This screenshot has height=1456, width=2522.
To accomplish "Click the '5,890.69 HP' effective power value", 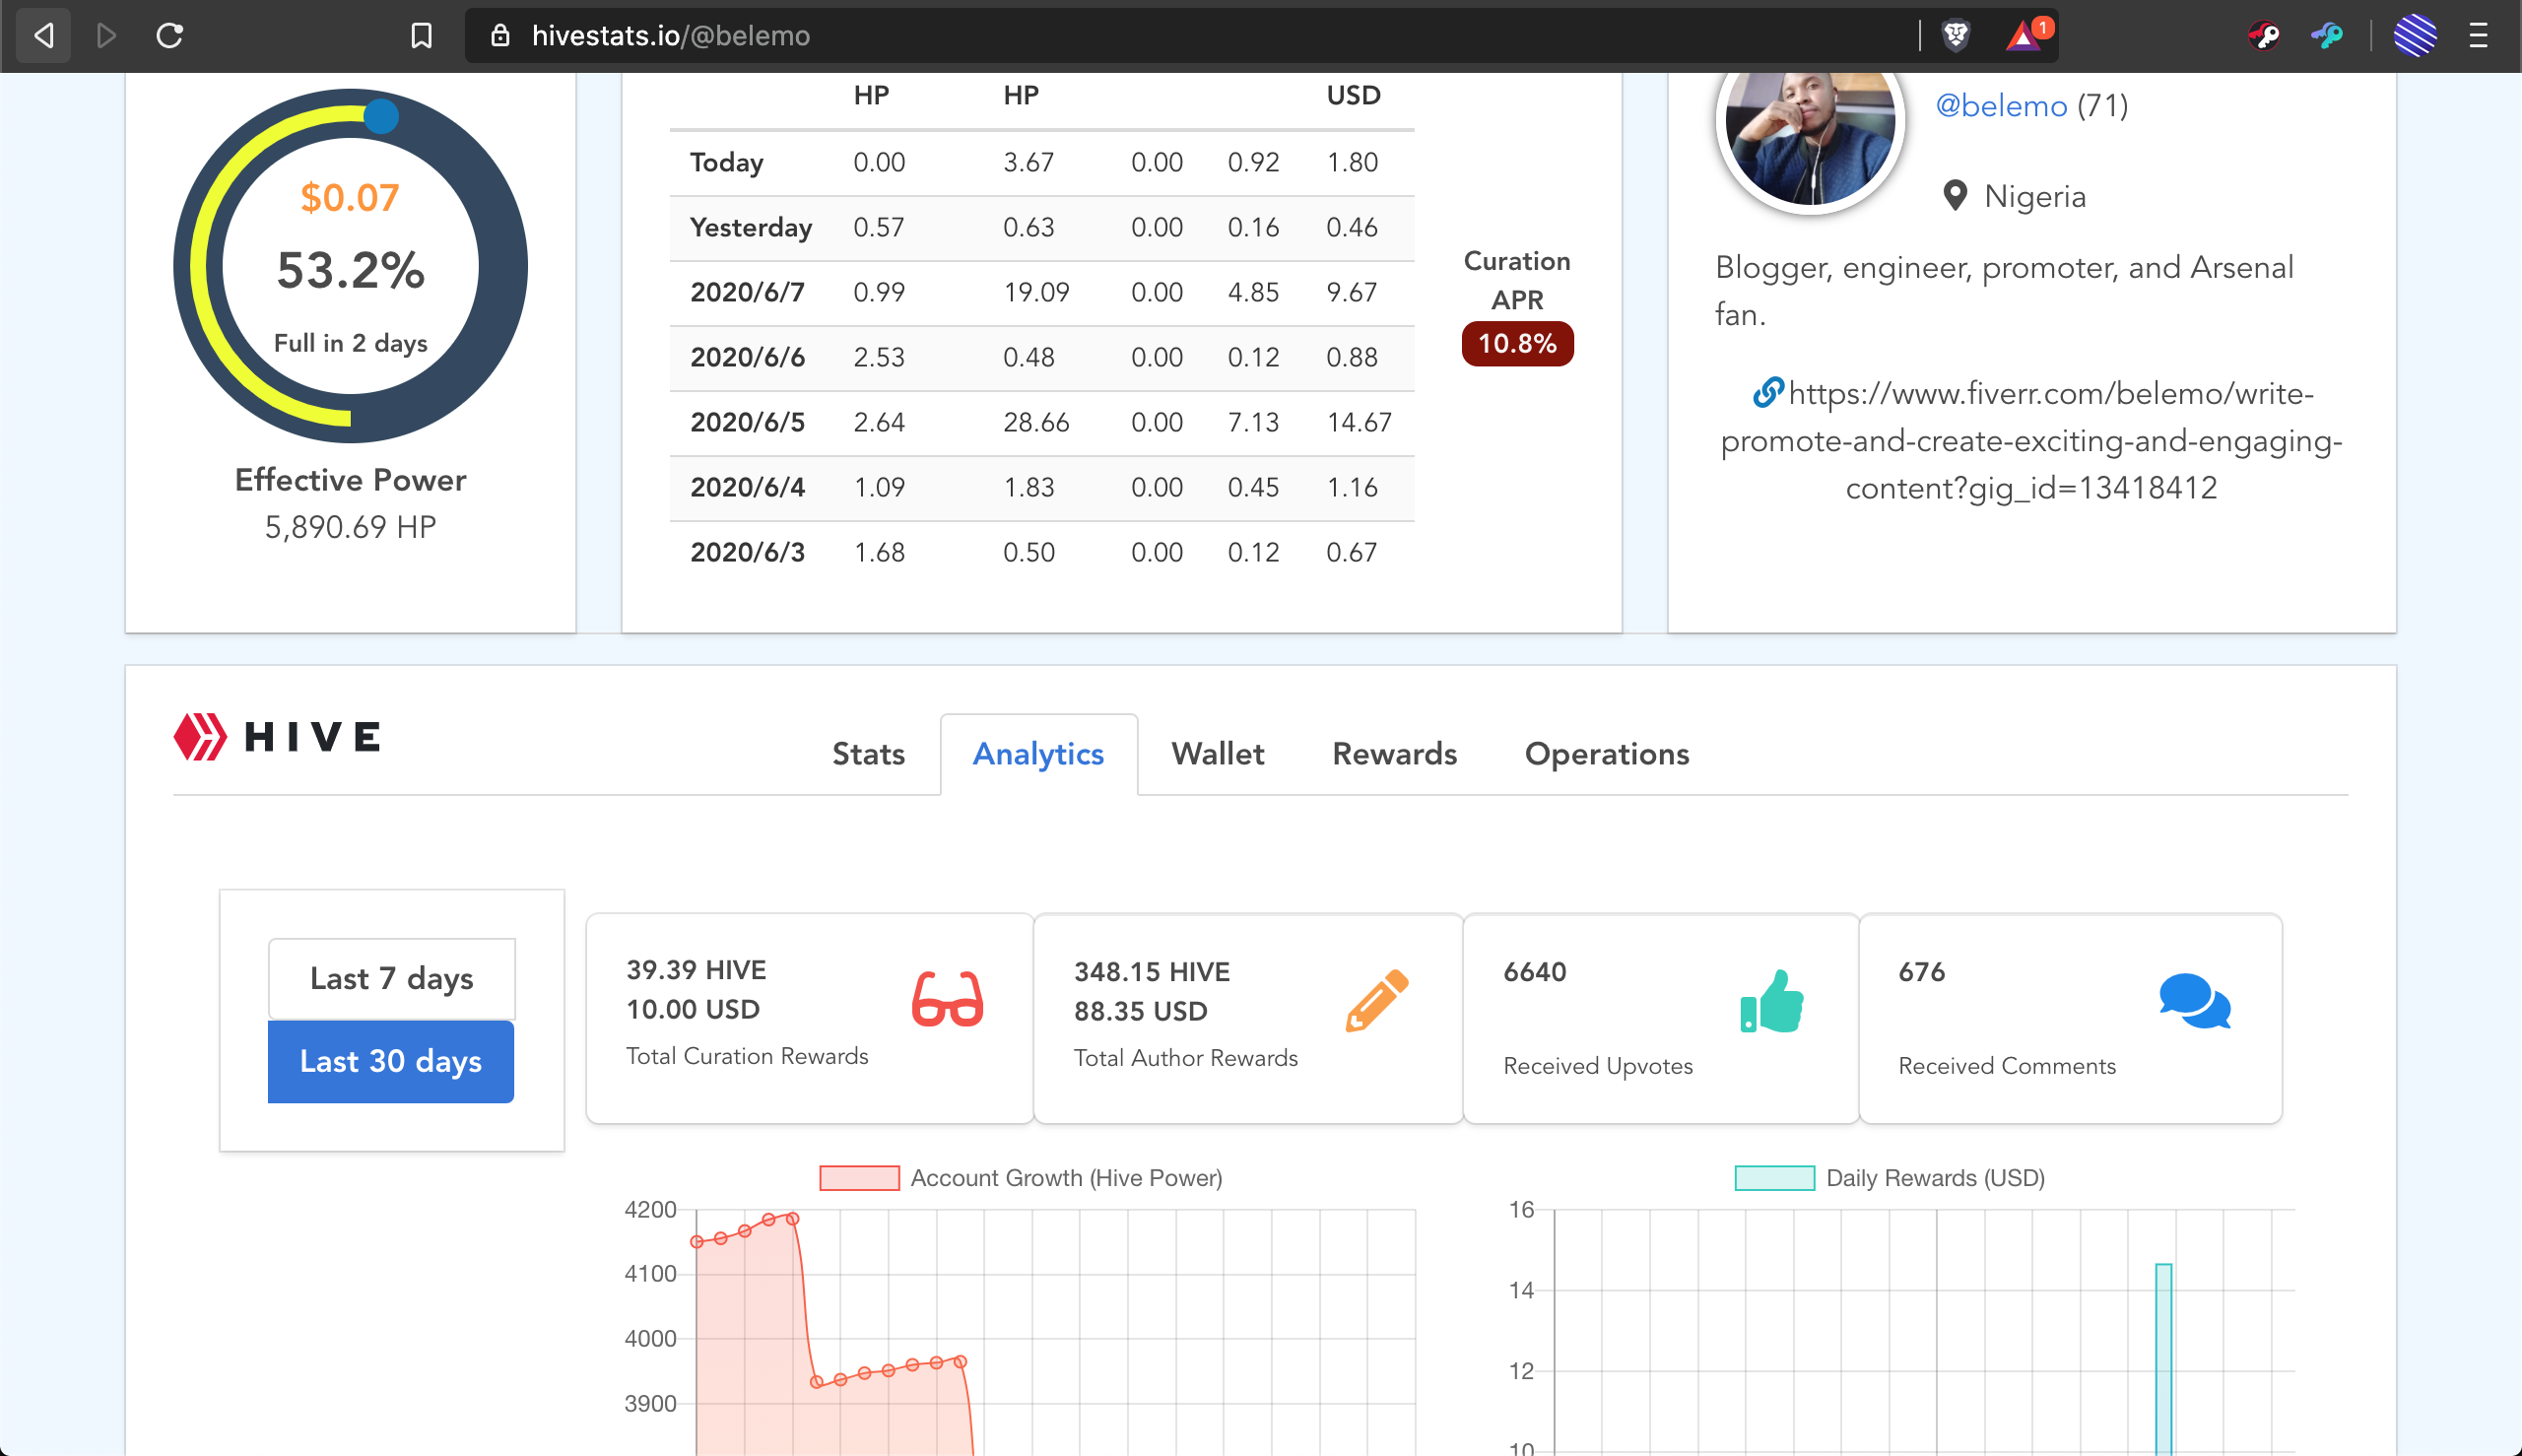I will pos(351,527).
